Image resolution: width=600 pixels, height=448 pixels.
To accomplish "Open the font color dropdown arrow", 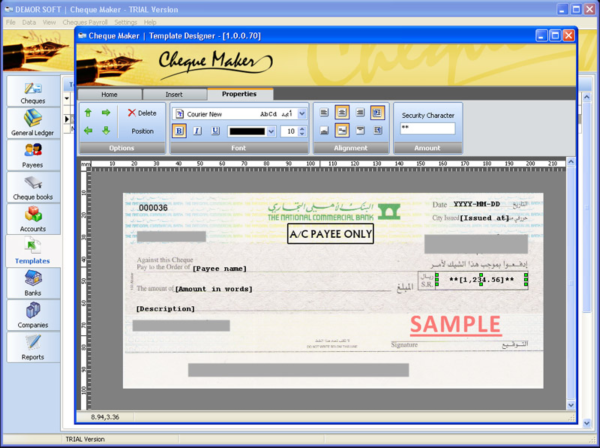I will [x=271, y=131].
